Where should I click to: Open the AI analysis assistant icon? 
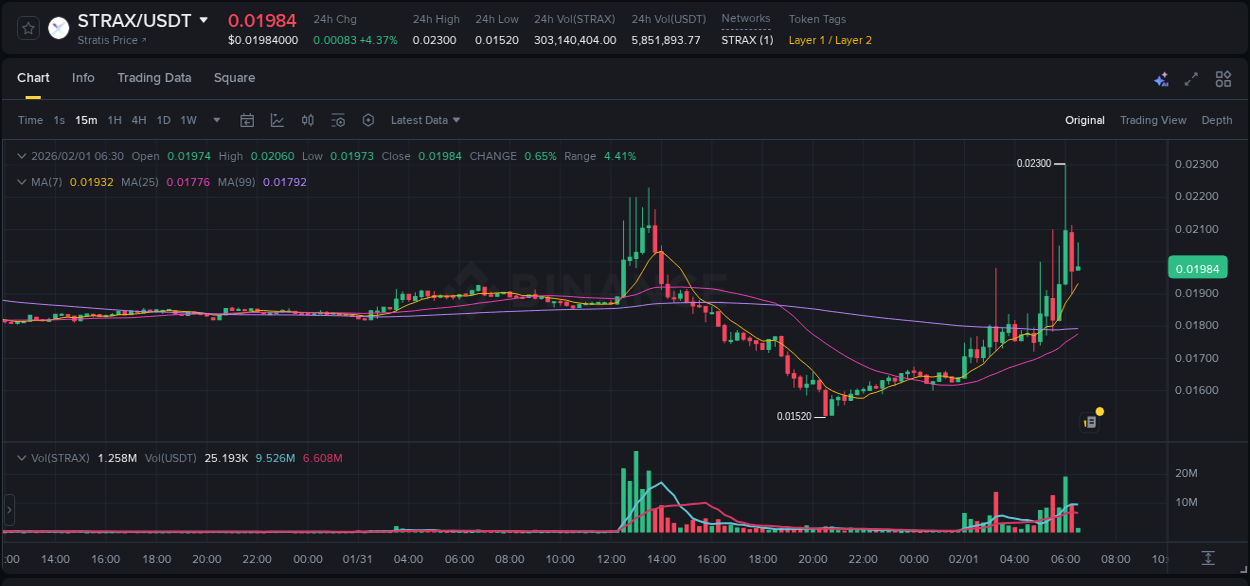pos(1161,78)
